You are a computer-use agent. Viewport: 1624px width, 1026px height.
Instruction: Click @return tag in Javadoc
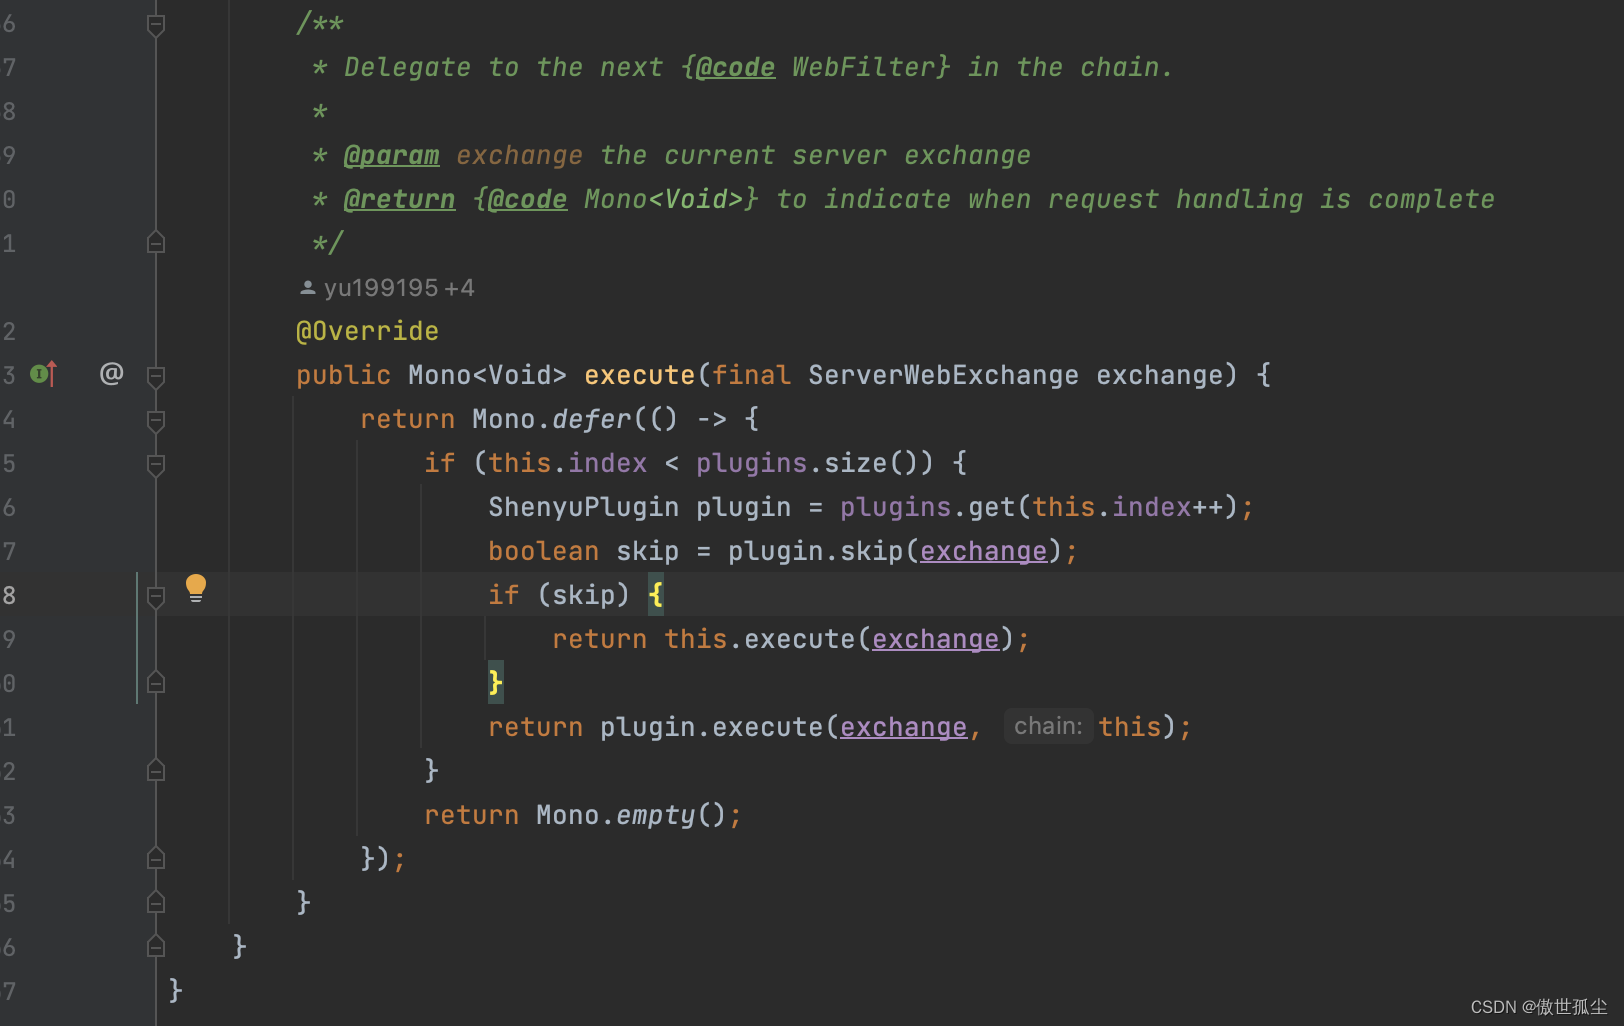click(x=399, y=199)
